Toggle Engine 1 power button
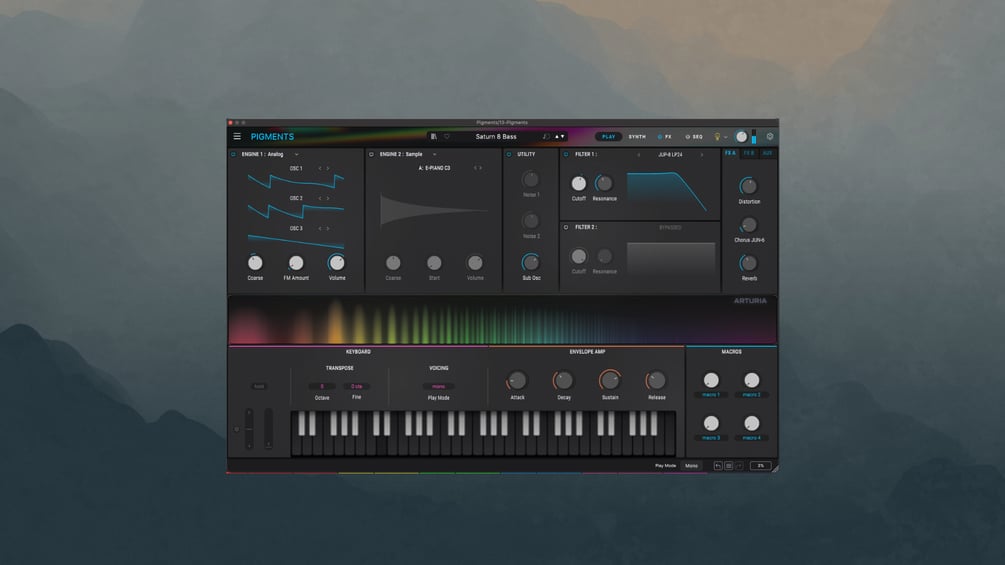This screenshot has height=565, width=1005. pos(233,154)
